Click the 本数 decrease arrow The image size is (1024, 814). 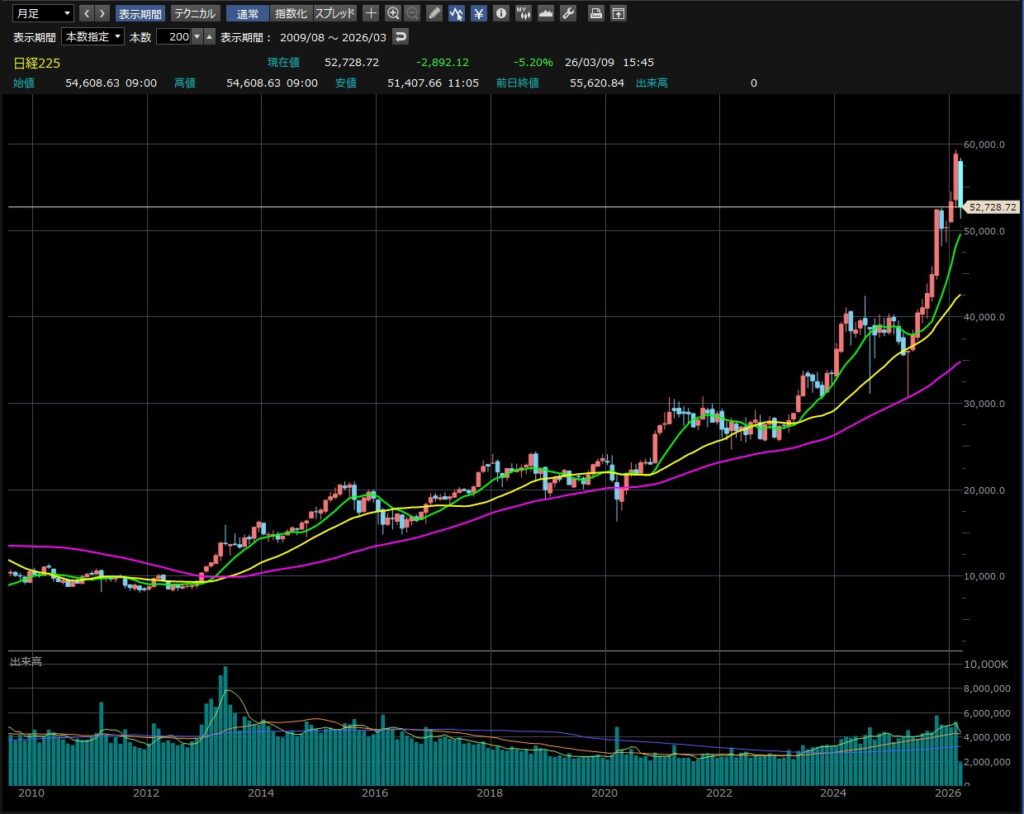coord(197,36)
